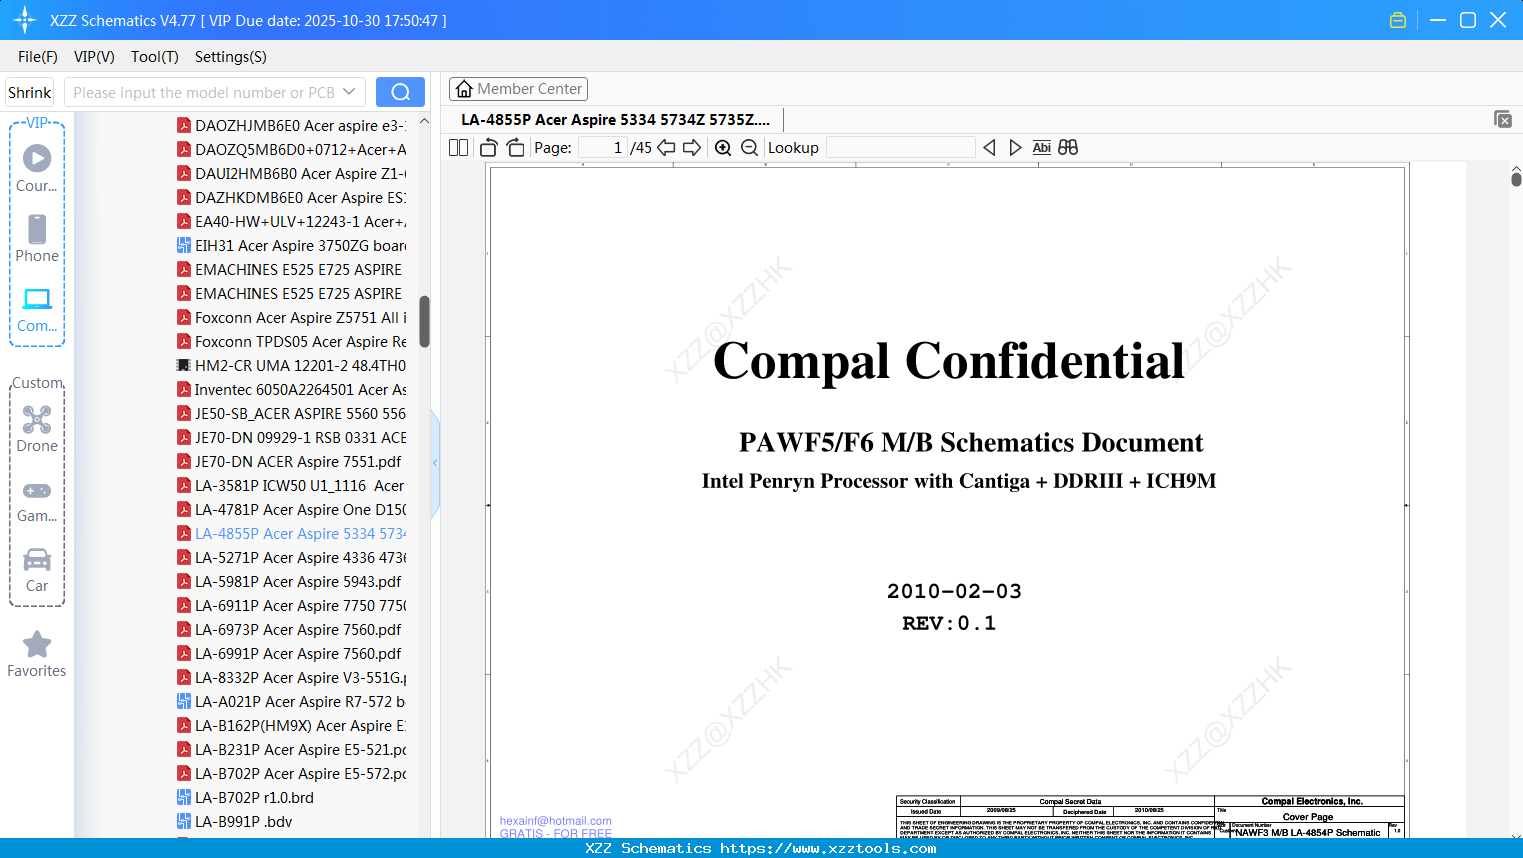Rotate the page counterclockwise
This screenshot has width=1523, height=858.
pos(489,148)
